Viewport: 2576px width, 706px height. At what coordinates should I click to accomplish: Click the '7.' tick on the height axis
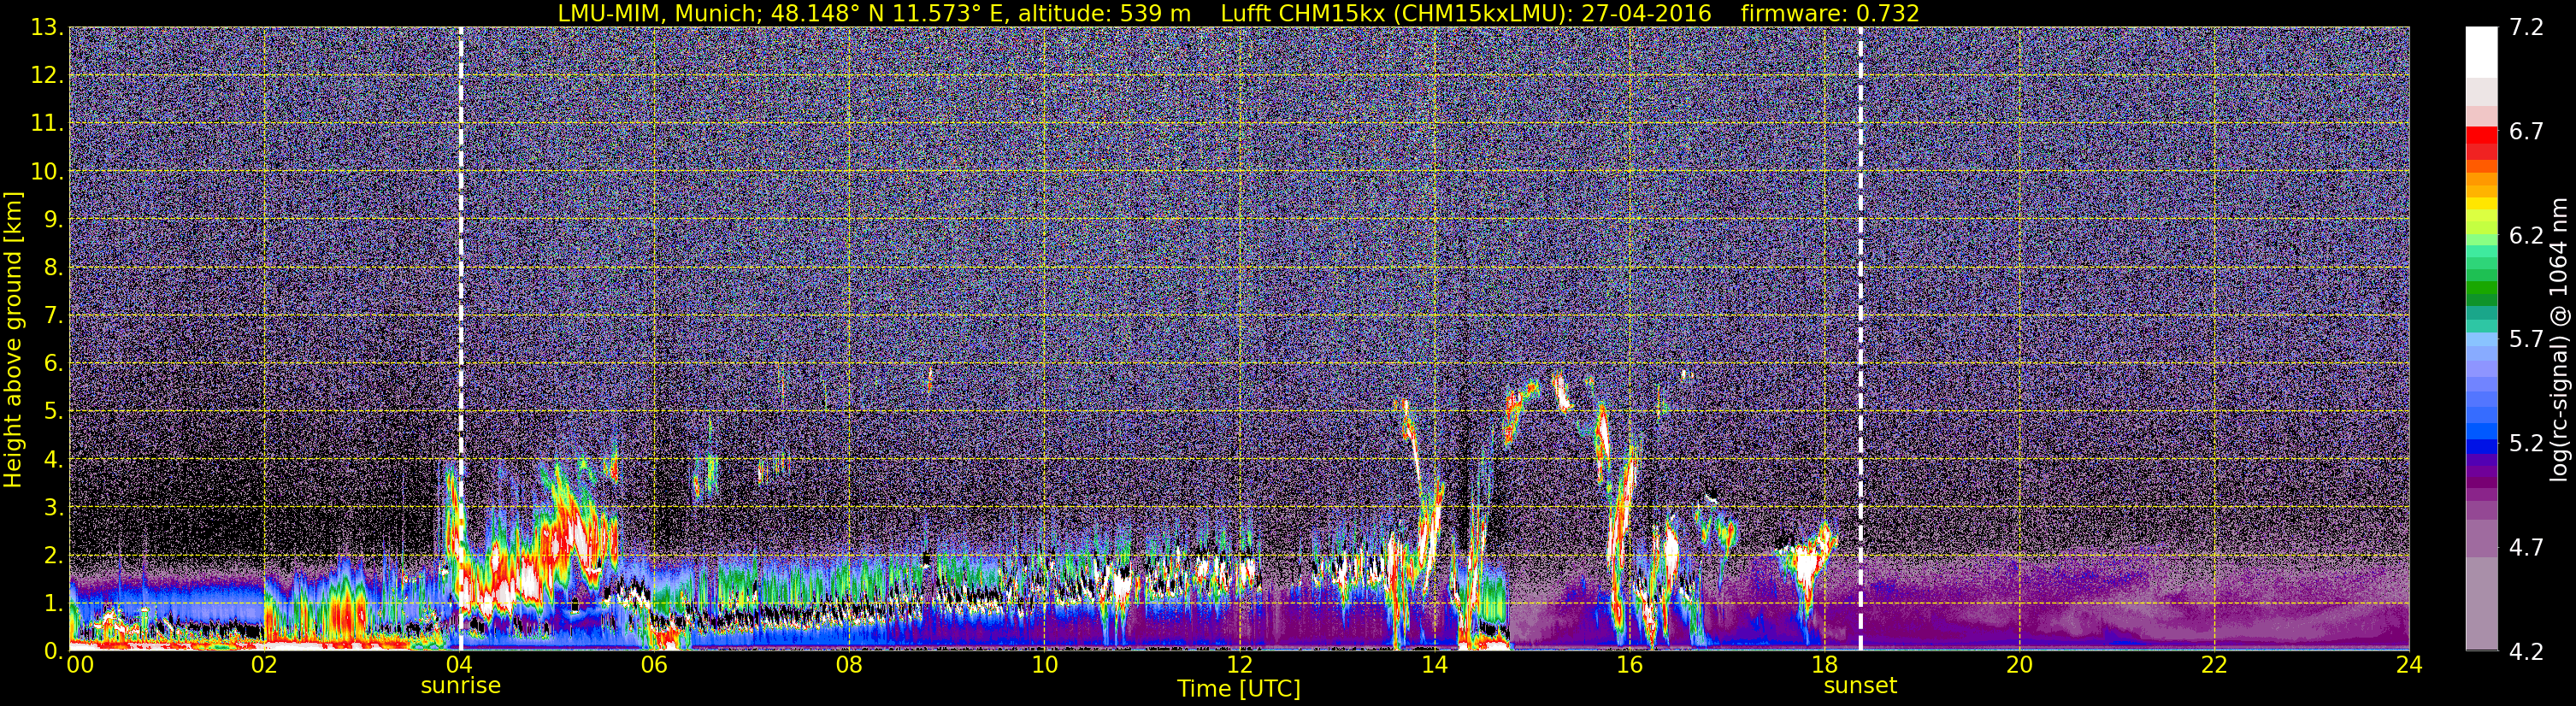click(54, 315)
